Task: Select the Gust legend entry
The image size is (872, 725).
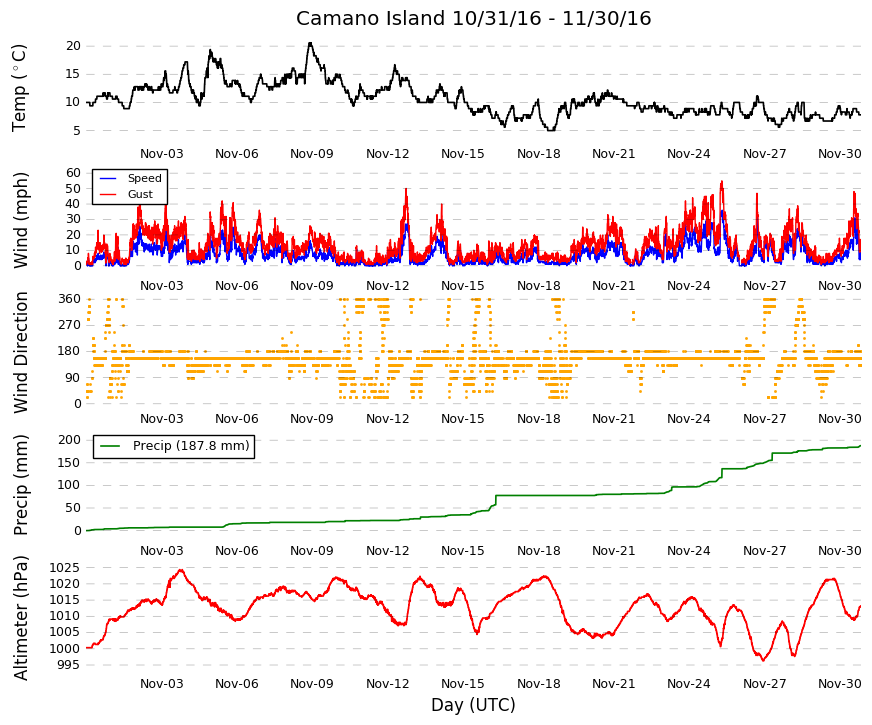Action: click(x=126, y=194)
